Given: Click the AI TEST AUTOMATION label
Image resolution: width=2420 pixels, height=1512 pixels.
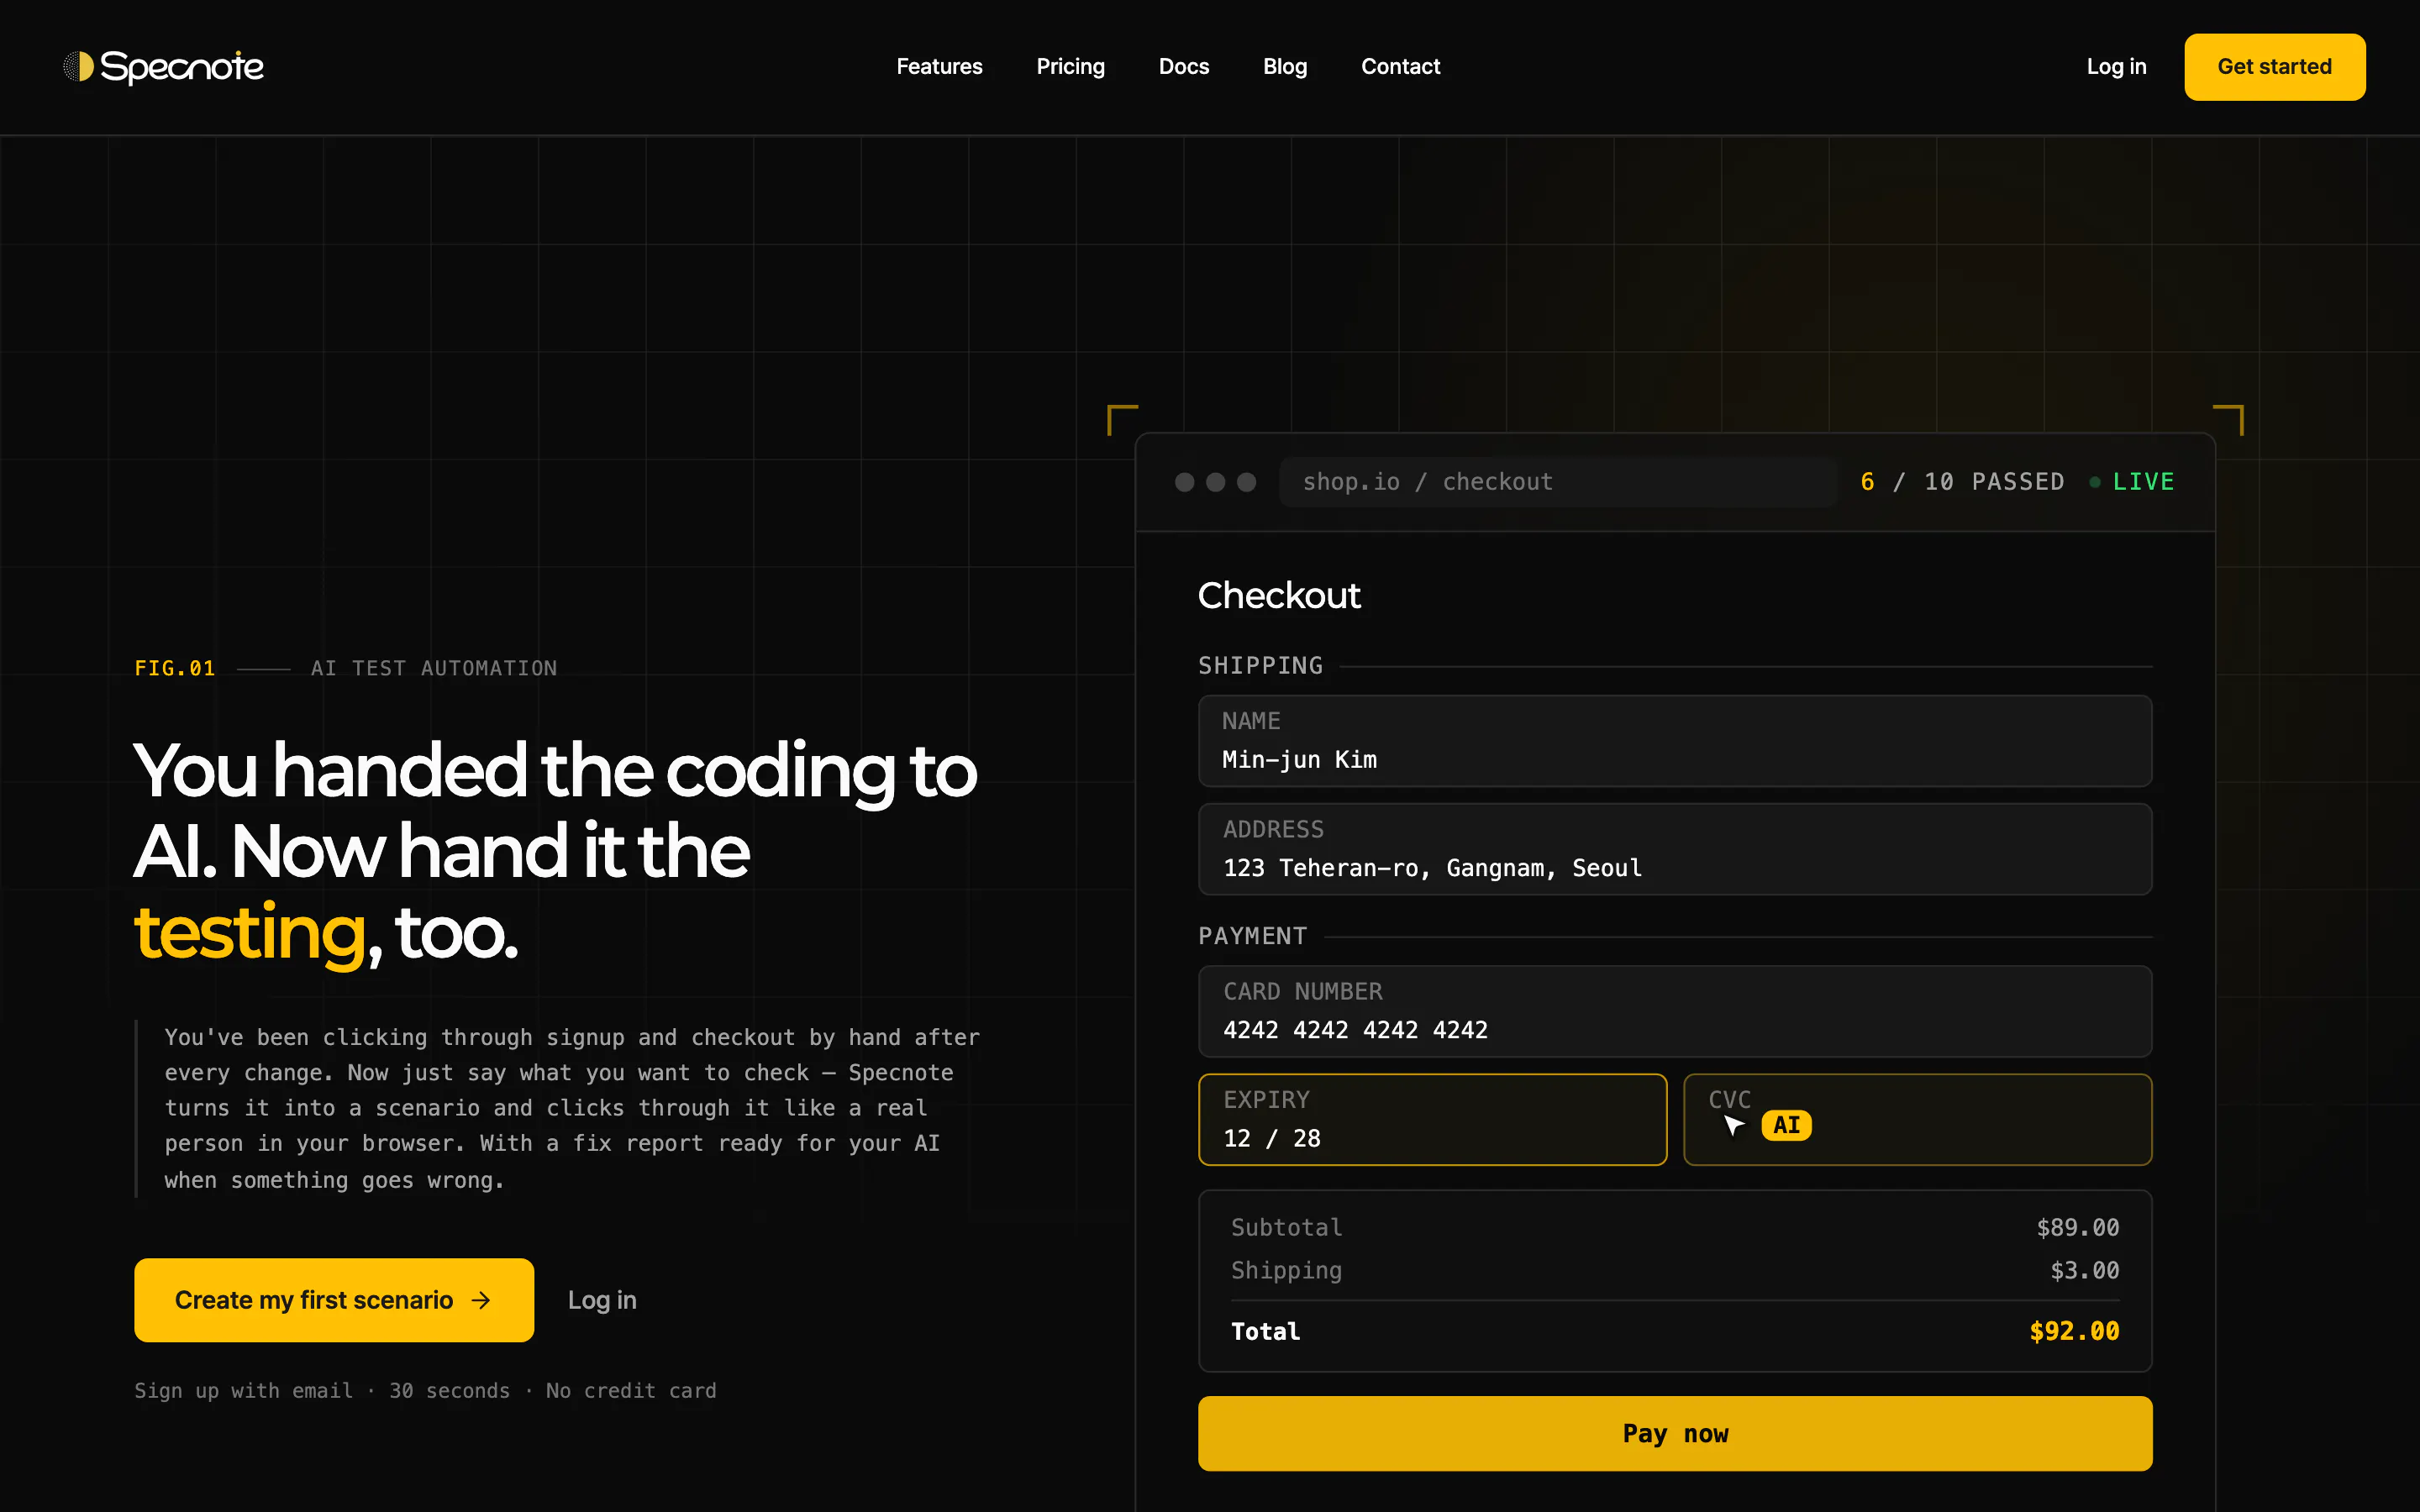Looking at the screenshot, I should click(x=434, y=668).
